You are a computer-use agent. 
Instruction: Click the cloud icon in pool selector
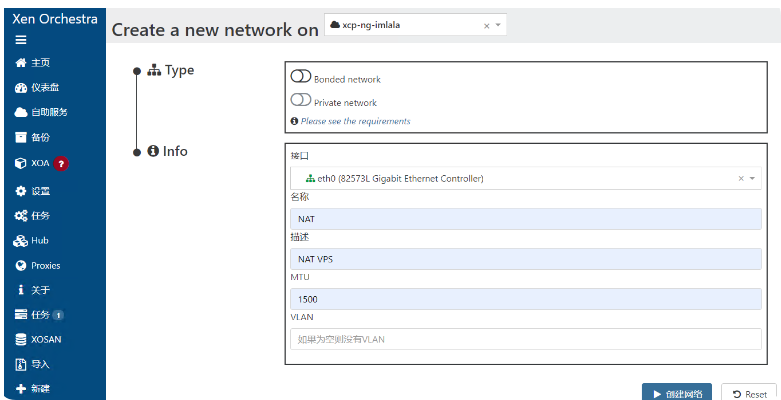[335, 24]
